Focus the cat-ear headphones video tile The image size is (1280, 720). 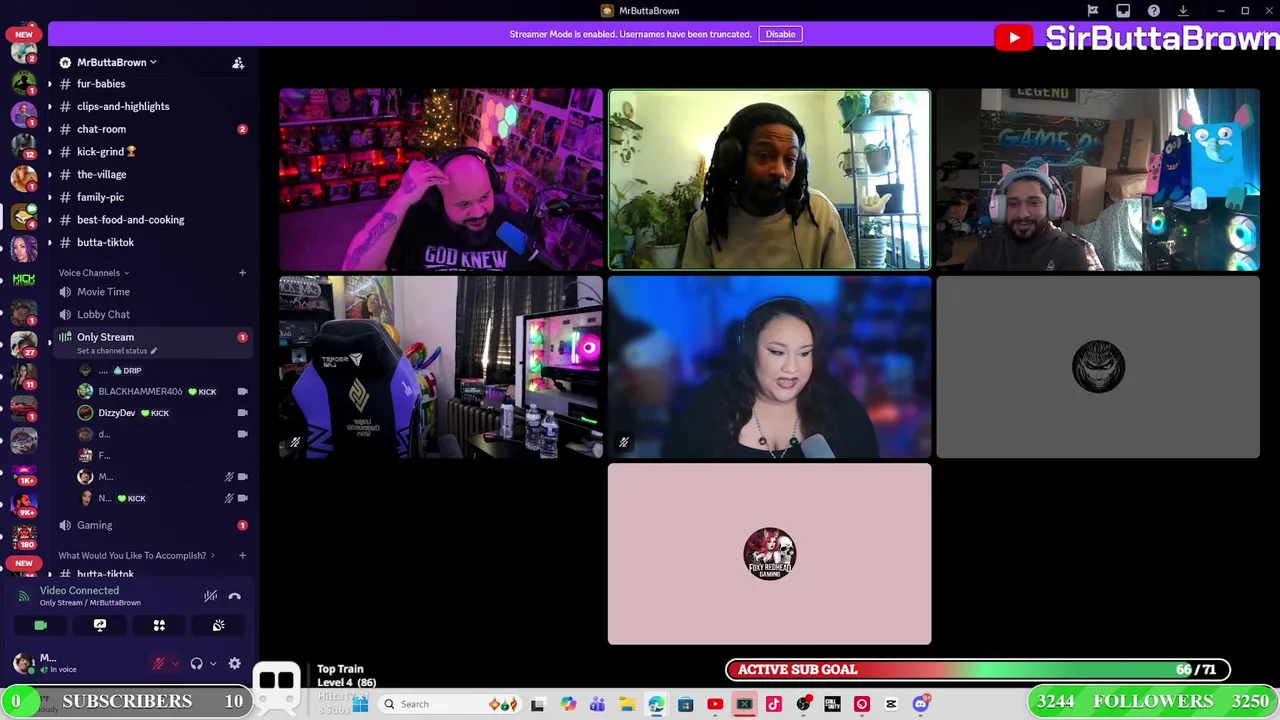(1098, 180)
